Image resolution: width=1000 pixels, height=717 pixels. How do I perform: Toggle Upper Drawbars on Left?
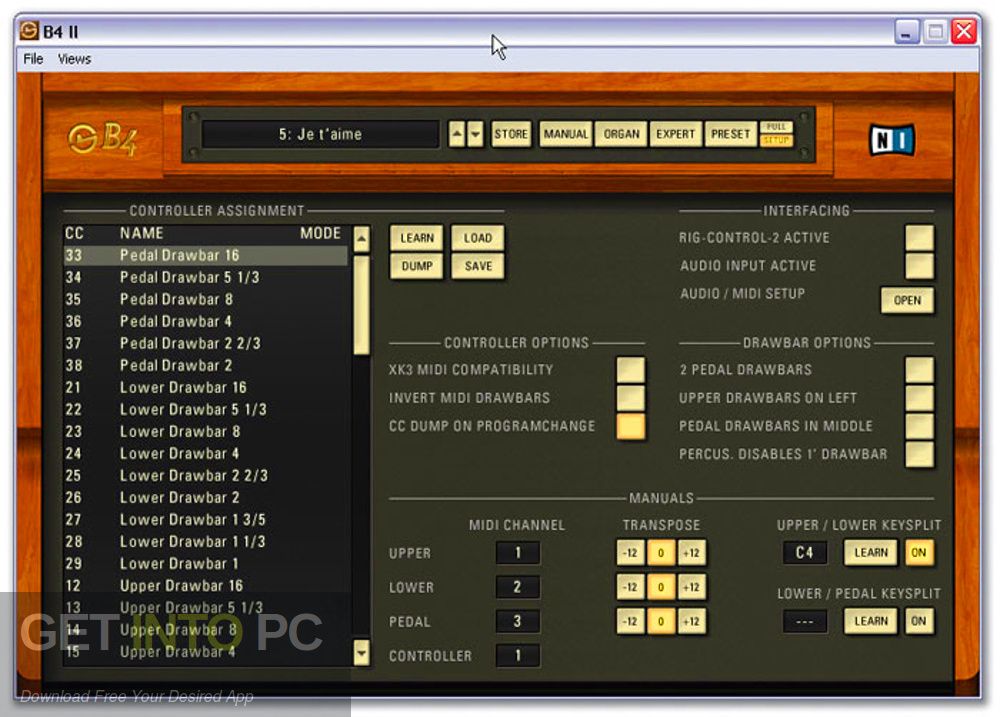click(920, 397)
